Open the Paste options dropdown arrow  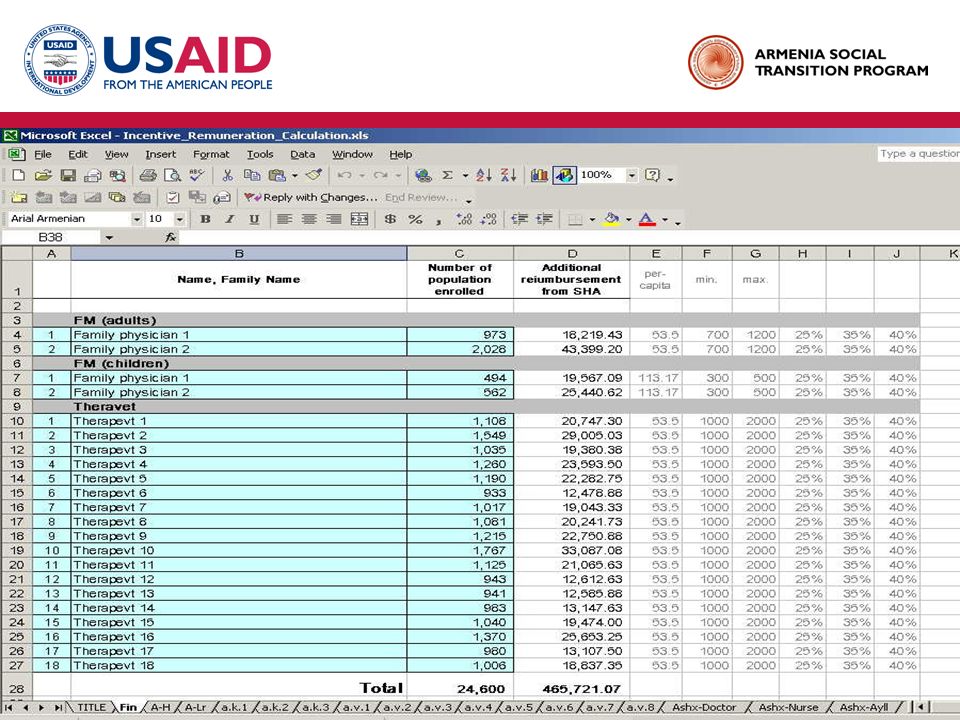(x=294, y=176)
